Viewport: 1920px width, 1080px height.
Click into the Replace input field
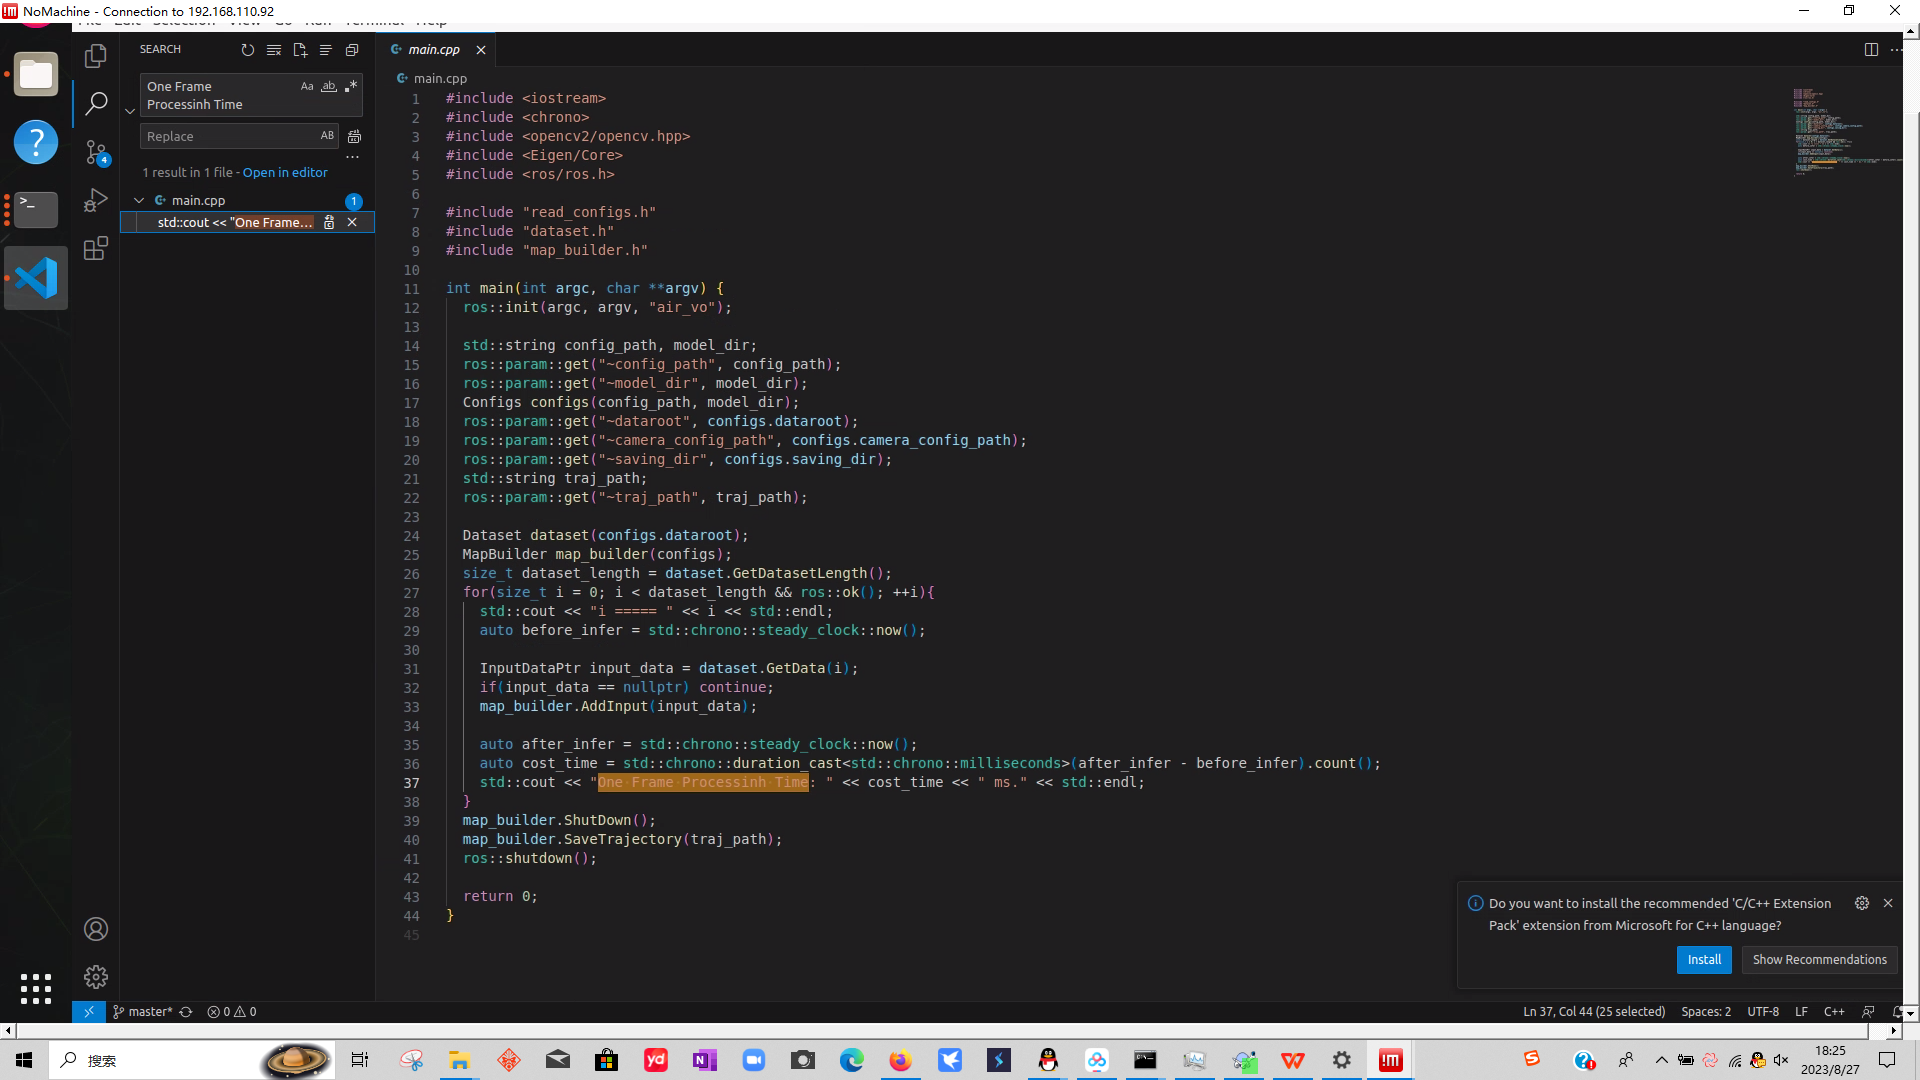point(230,136)
